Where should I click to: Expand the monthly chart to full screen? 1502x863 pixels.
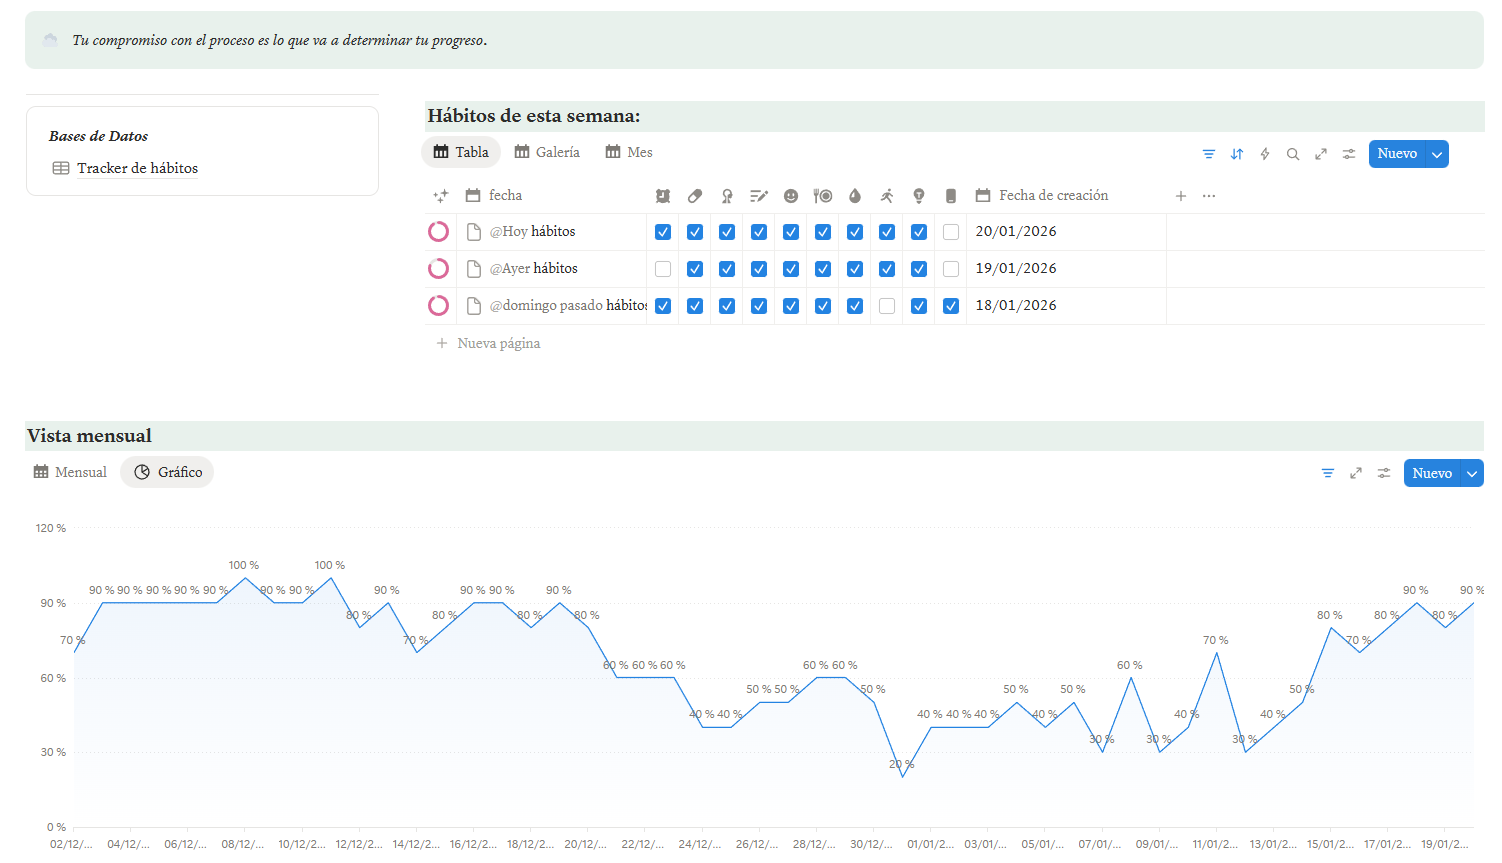coord(1356,473)
